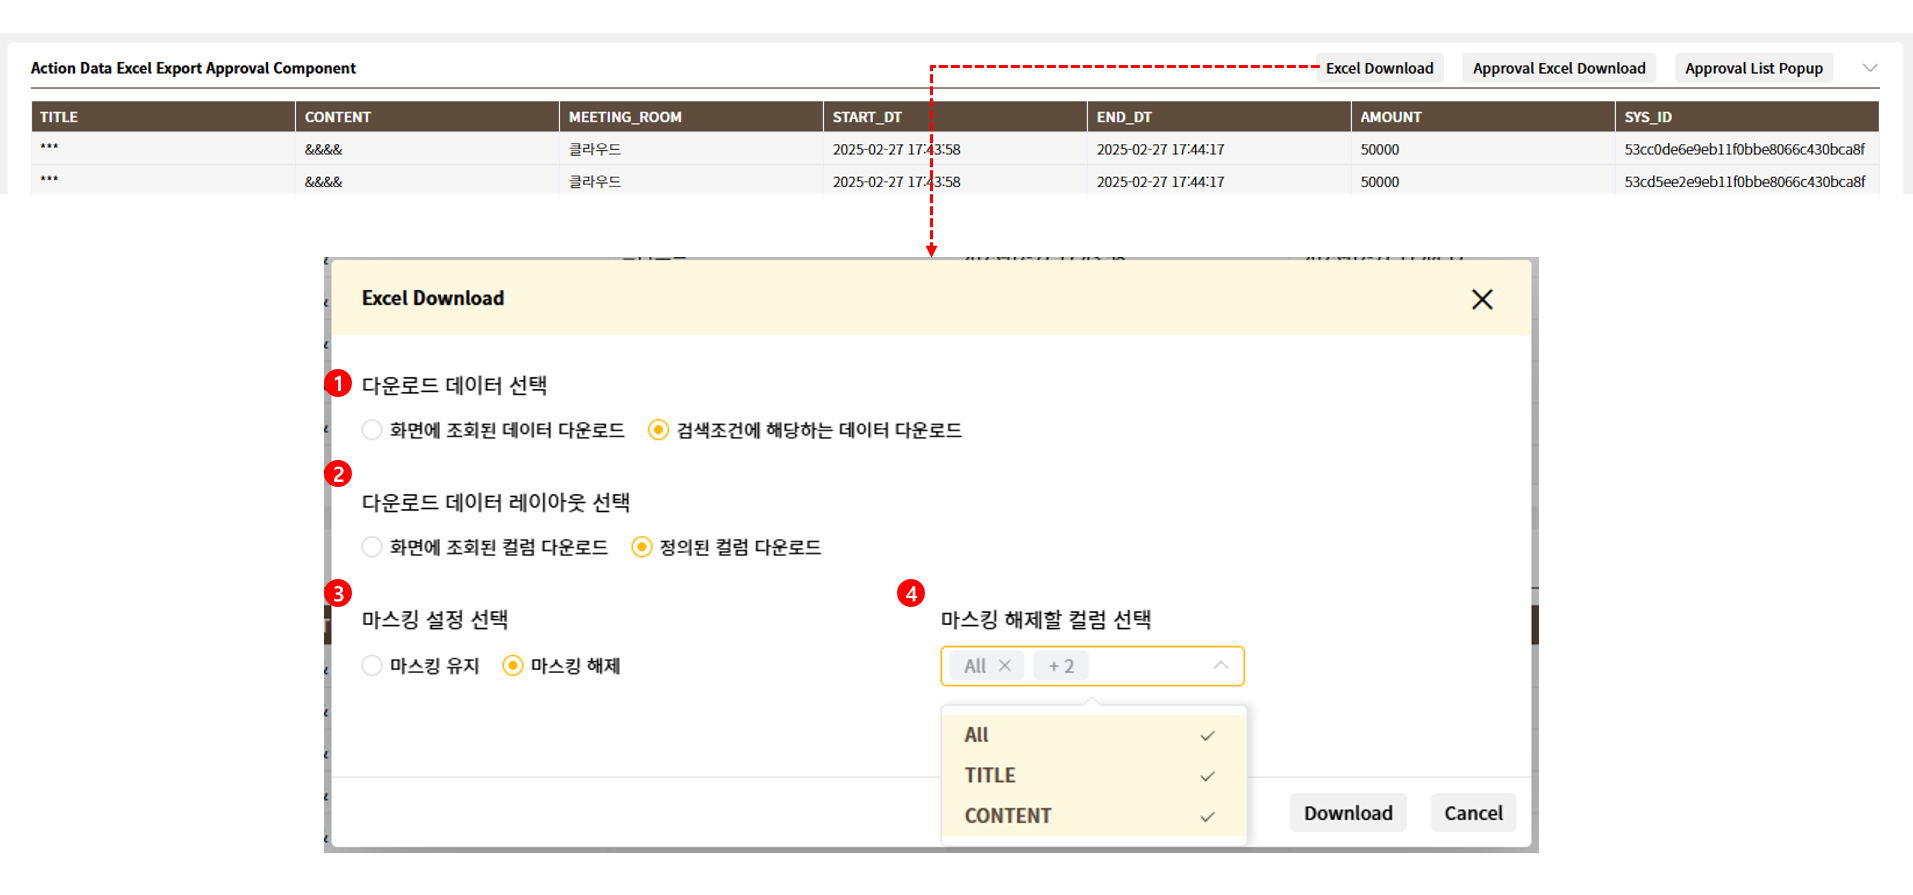Select 마스킹 유지 radio option
The height and width of the screenshot is (895, 1913).
372,666
